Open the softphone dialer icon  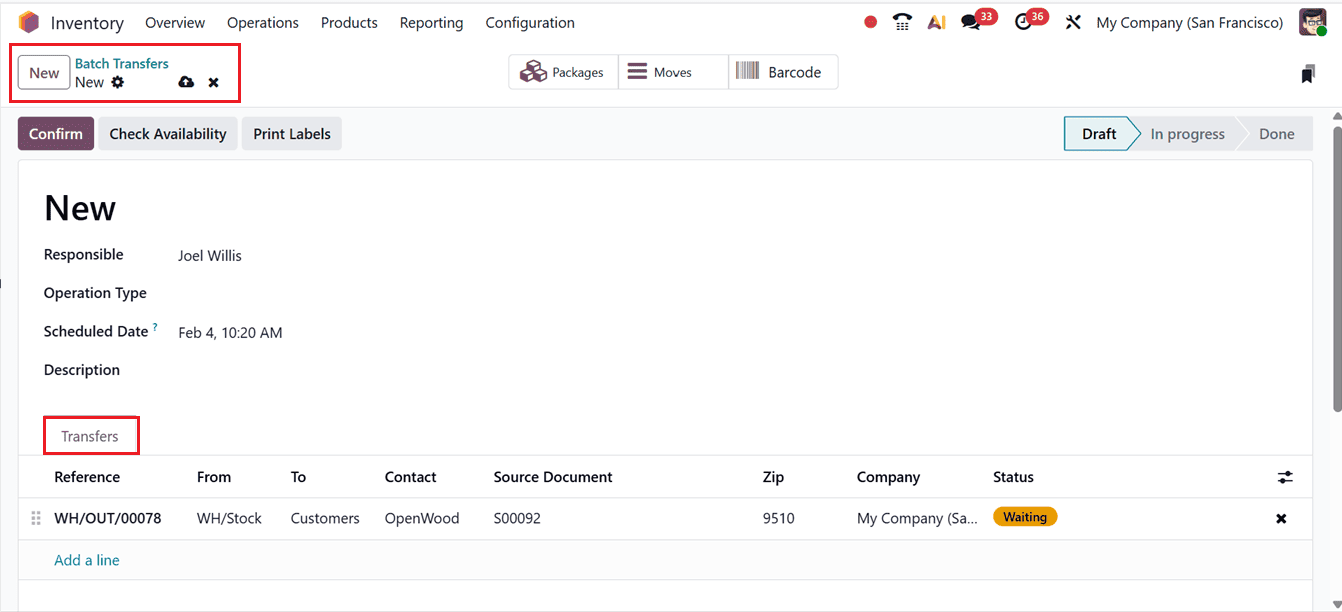tap(902, 21)
